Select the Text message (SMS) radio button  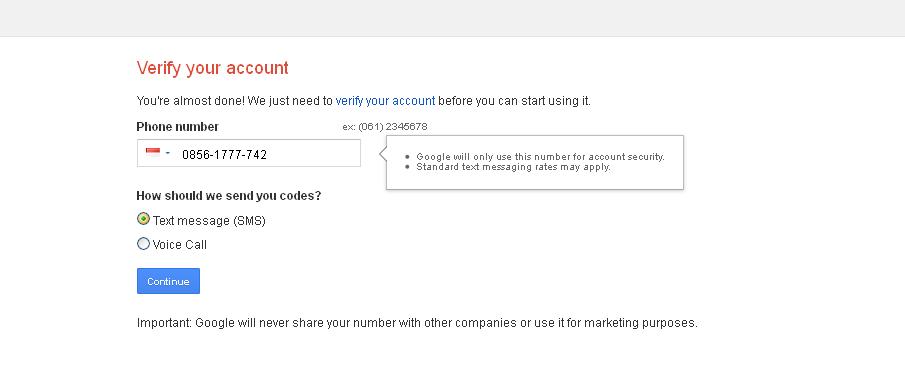[x=143, y=219]
